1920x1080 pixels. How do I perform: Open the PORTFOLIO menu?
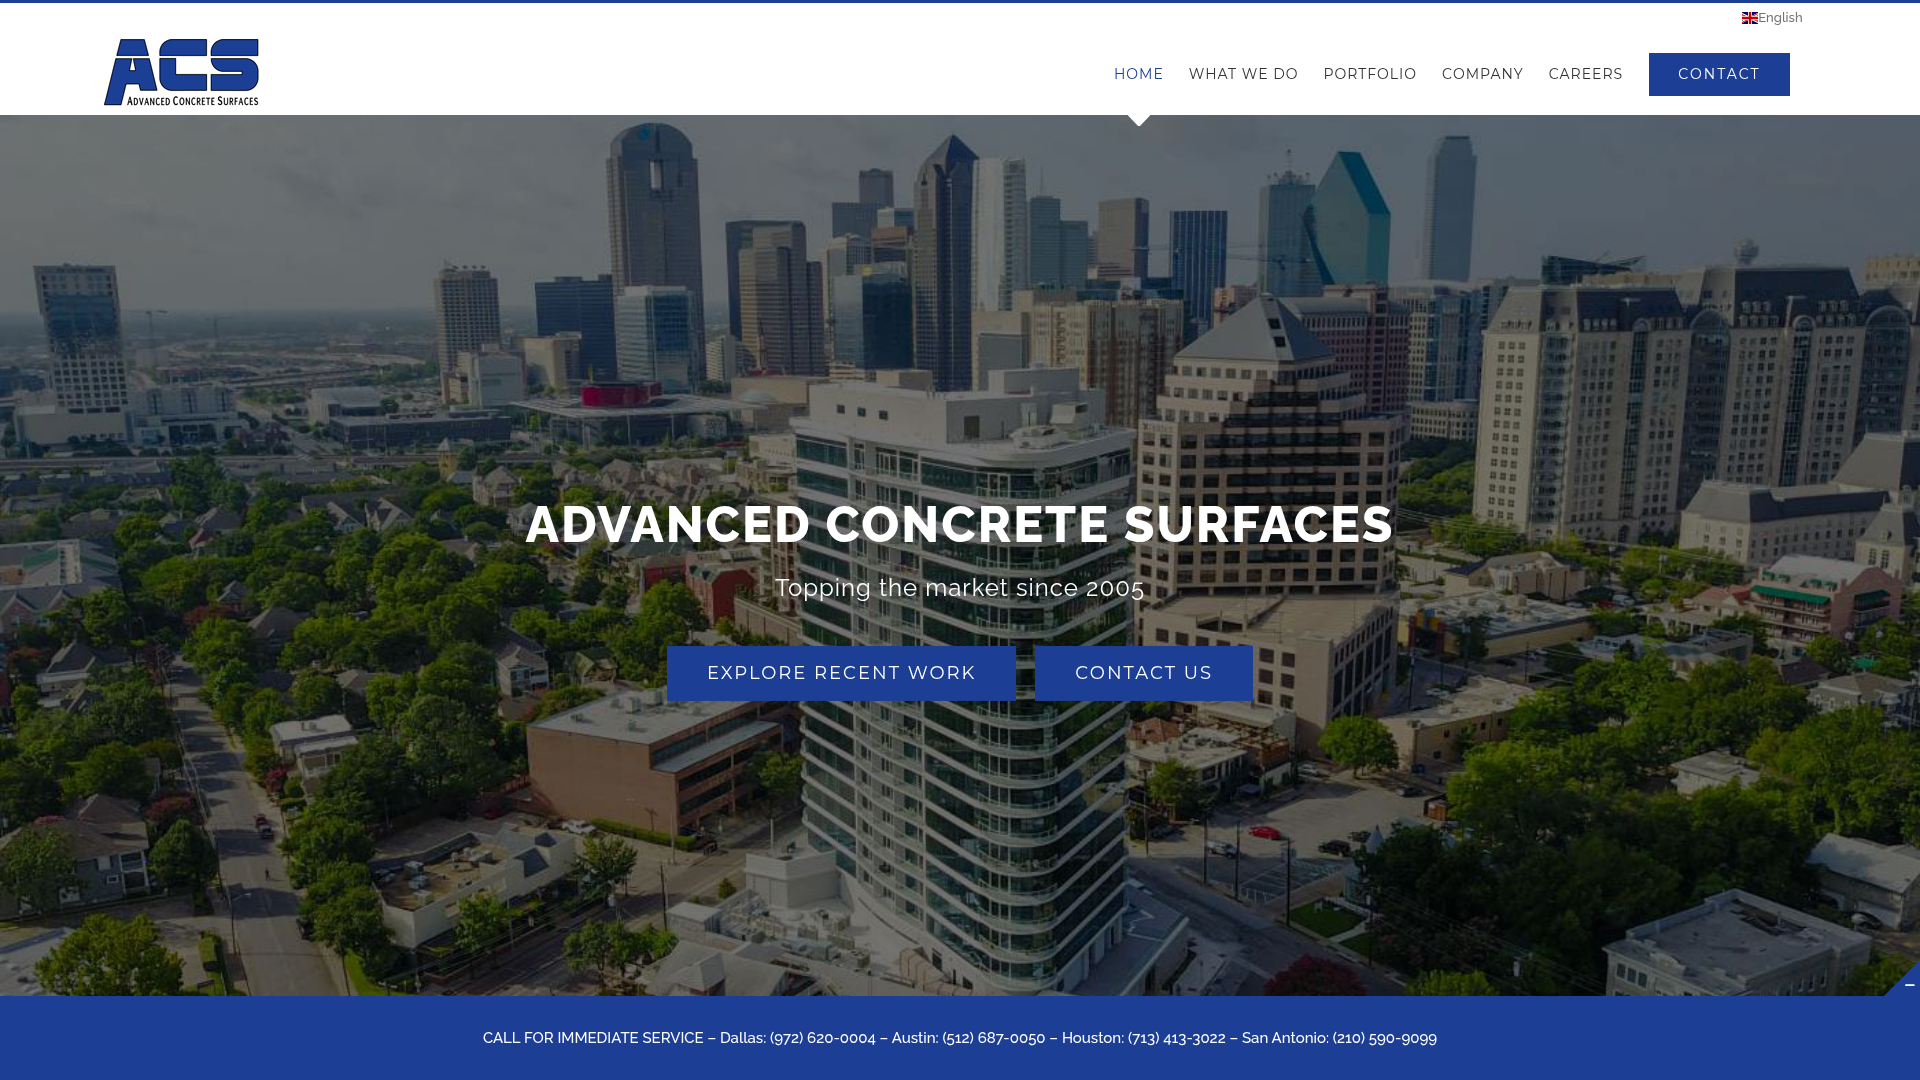(x=1370, y=73)
